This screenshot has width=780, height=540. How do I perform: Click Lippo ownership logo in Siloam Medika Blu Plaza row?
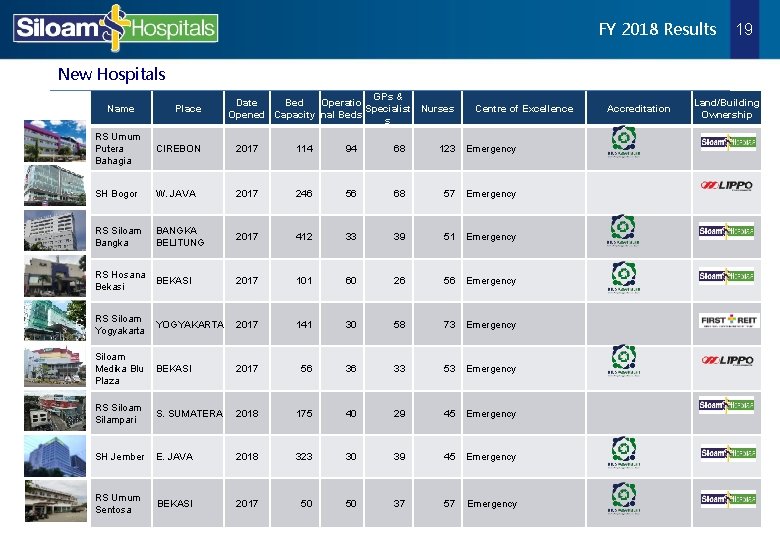pyautogui.click(x=727, y=360)
